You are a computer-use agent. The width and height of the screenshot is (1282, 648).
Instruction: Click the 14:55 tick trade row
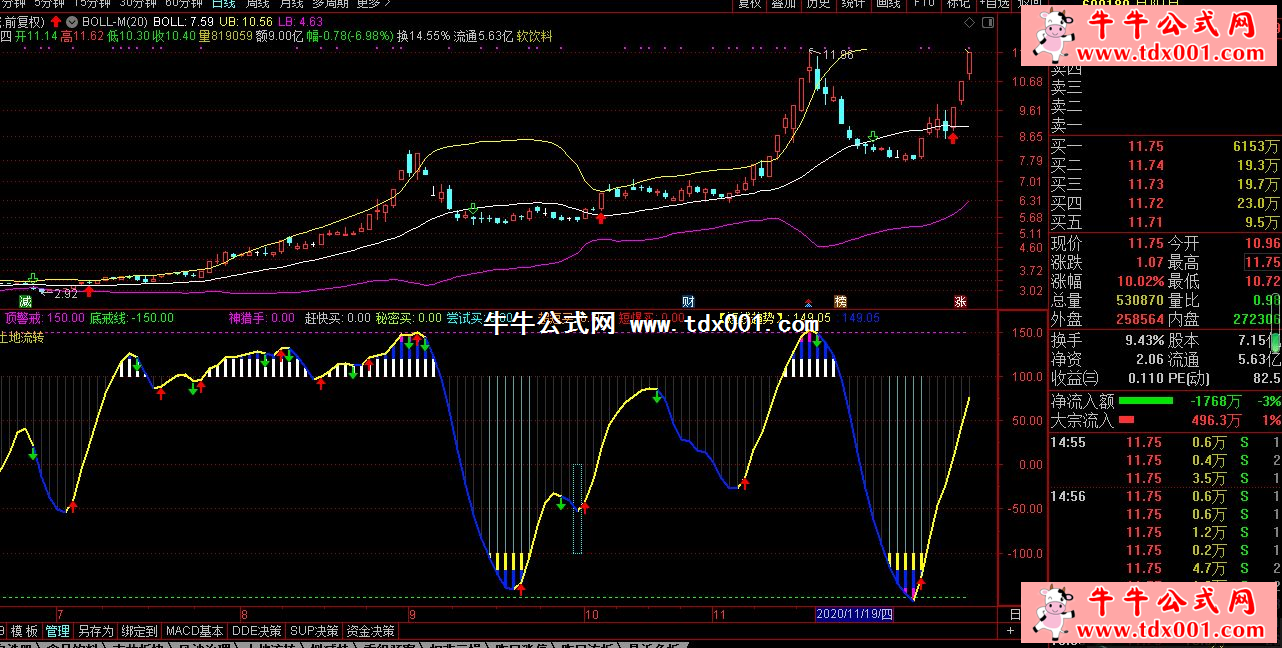click(1165, 442)
